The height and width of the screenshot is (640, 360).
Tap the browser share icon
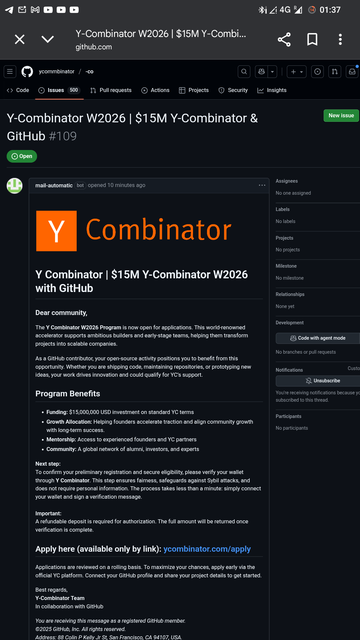[284, 40]
